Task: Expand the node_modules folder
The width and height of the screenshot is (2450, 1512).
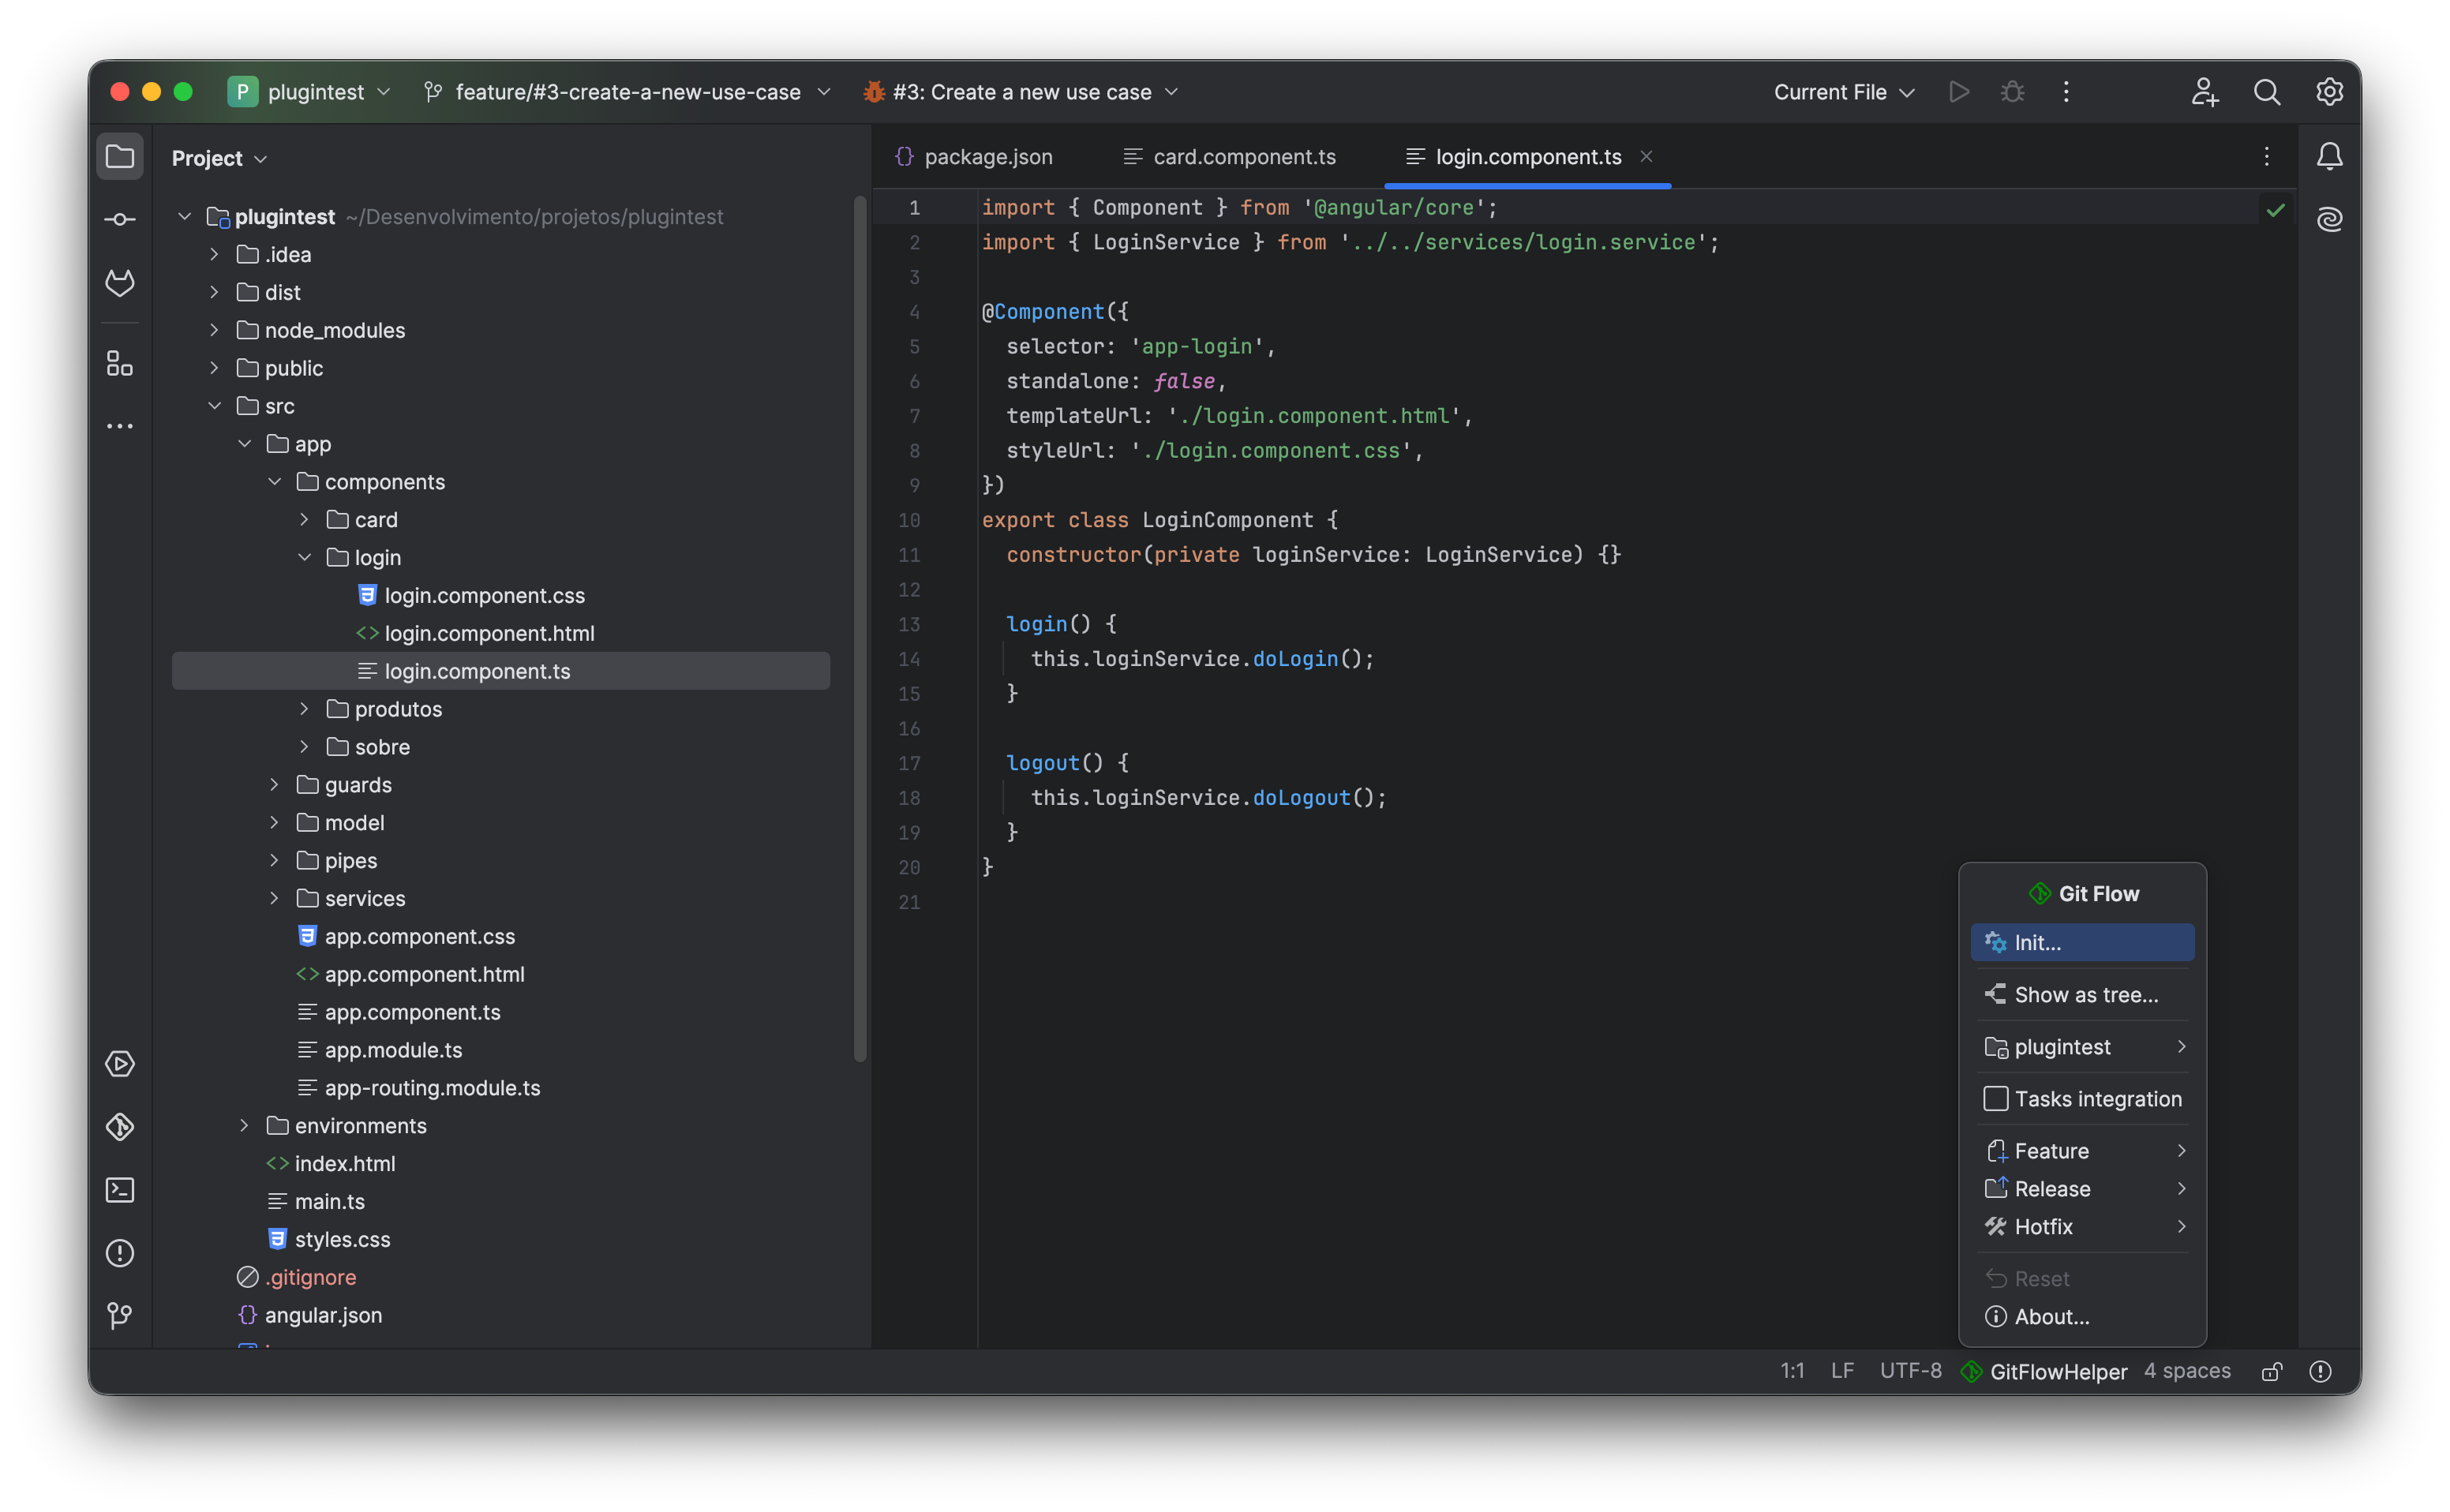Action: pyautogui.click(x=214, y=330)
